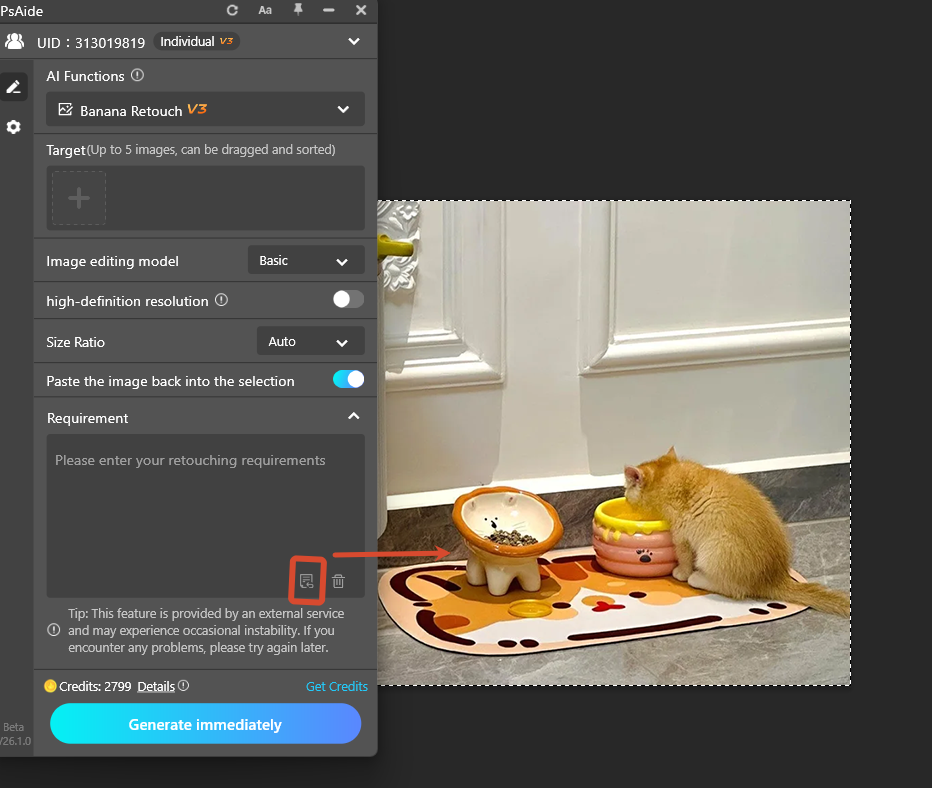The image size is (932, 788).
Task: Open Get Credits link
Action: point(337,686)
